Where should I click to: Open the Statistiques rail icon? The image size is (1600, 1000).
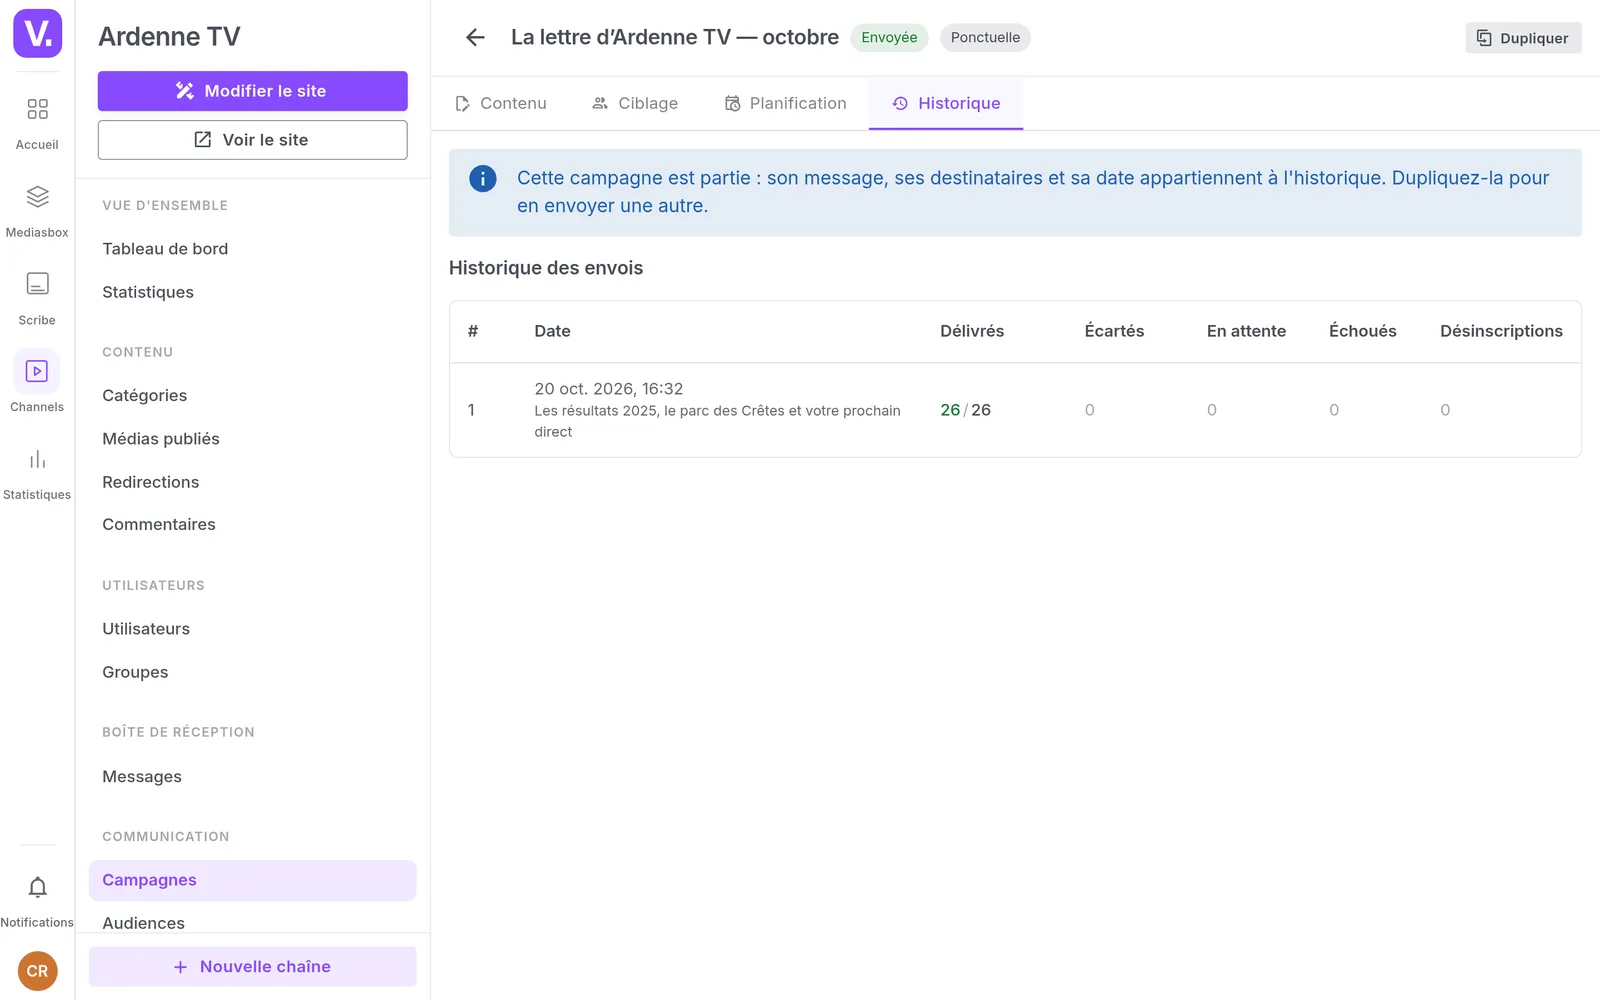pyautogui.click(x=37, y=474)
